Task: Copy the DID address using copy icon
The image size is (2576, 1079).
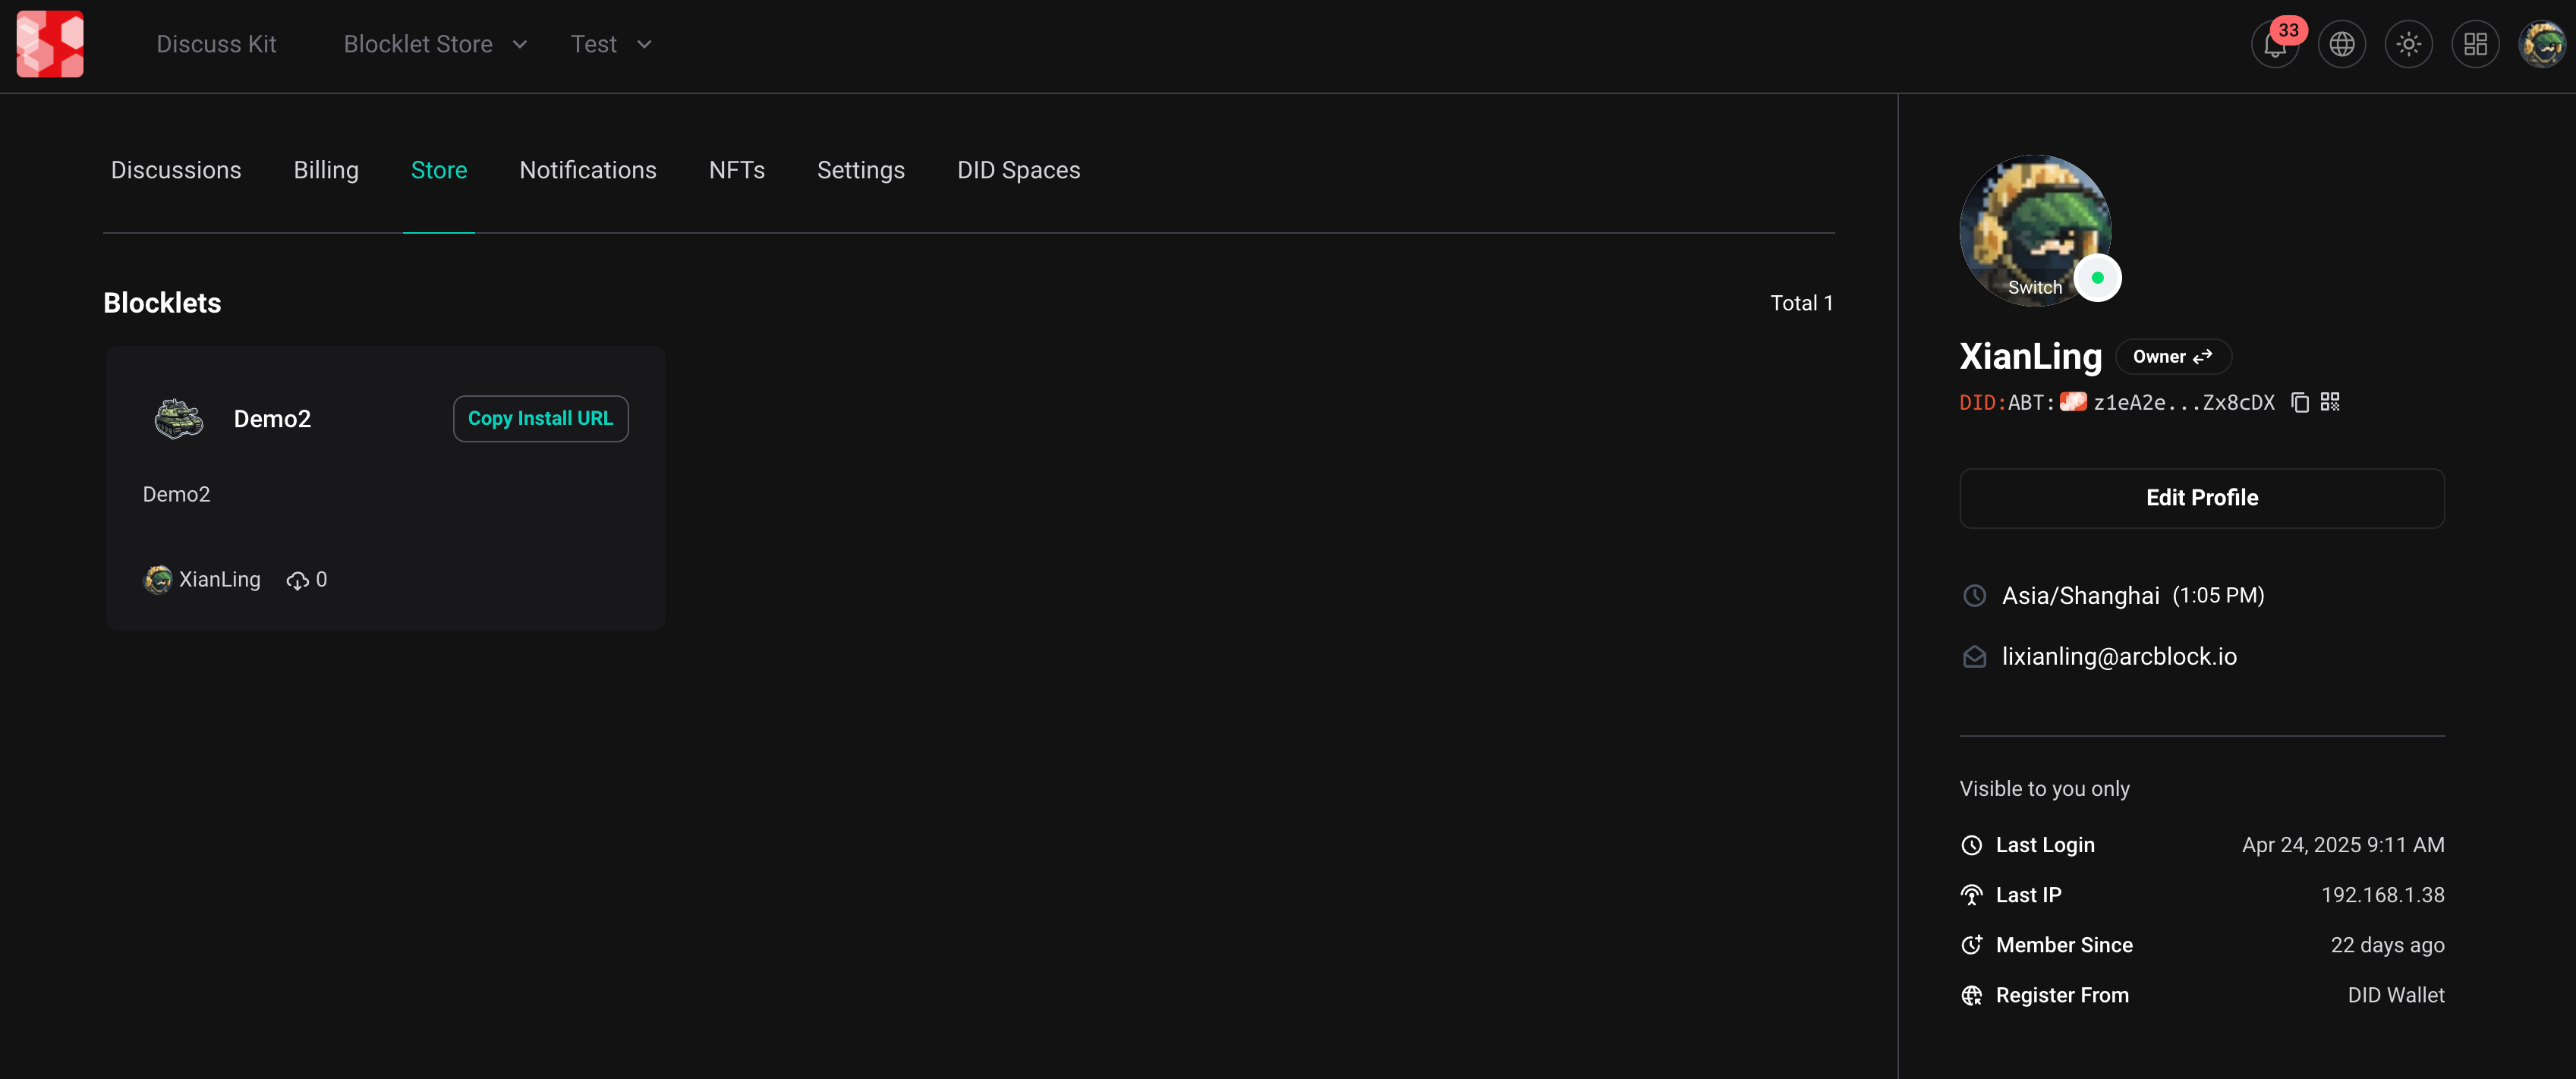Action: coord(2300,402)
